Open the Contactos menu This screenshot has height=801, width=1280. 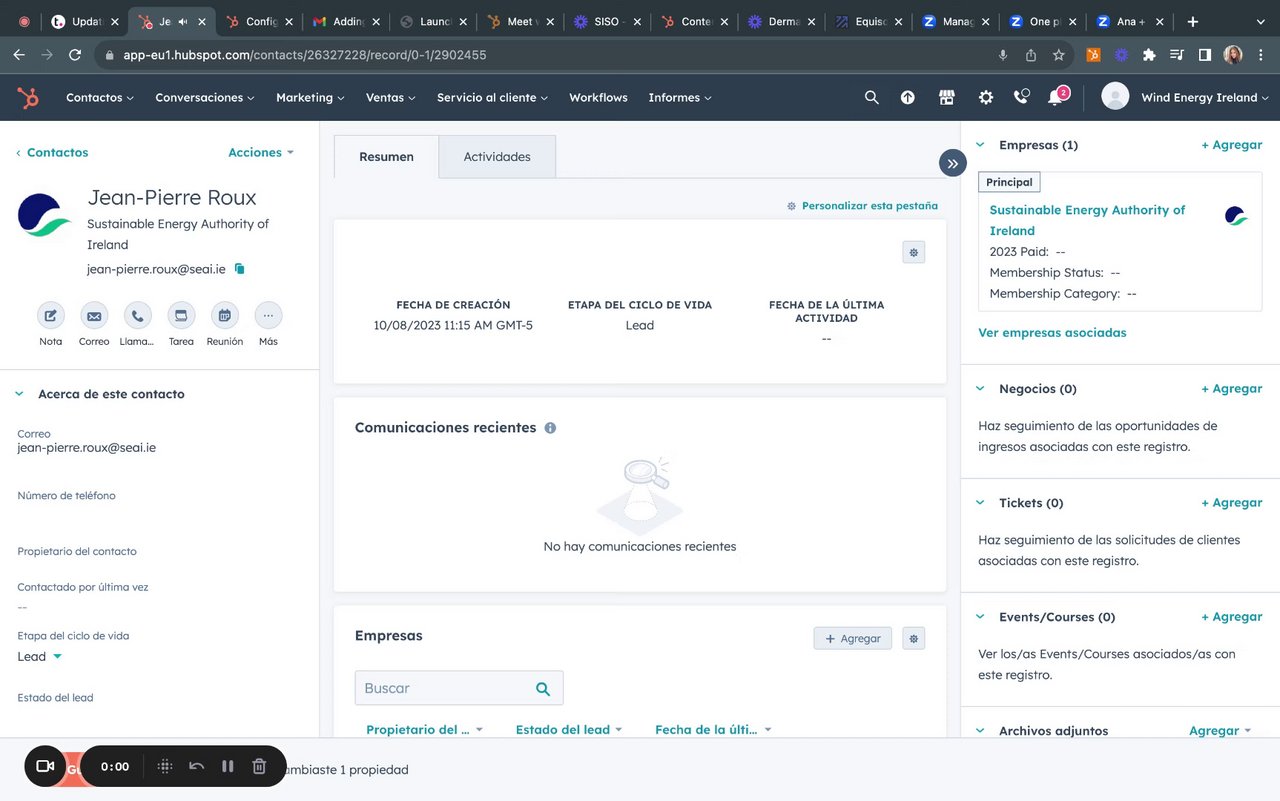click(100, 97)
